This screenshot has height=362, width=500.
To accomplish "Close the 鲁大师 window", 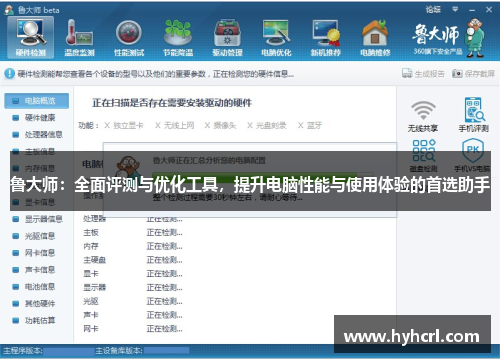I will (489, 10).
